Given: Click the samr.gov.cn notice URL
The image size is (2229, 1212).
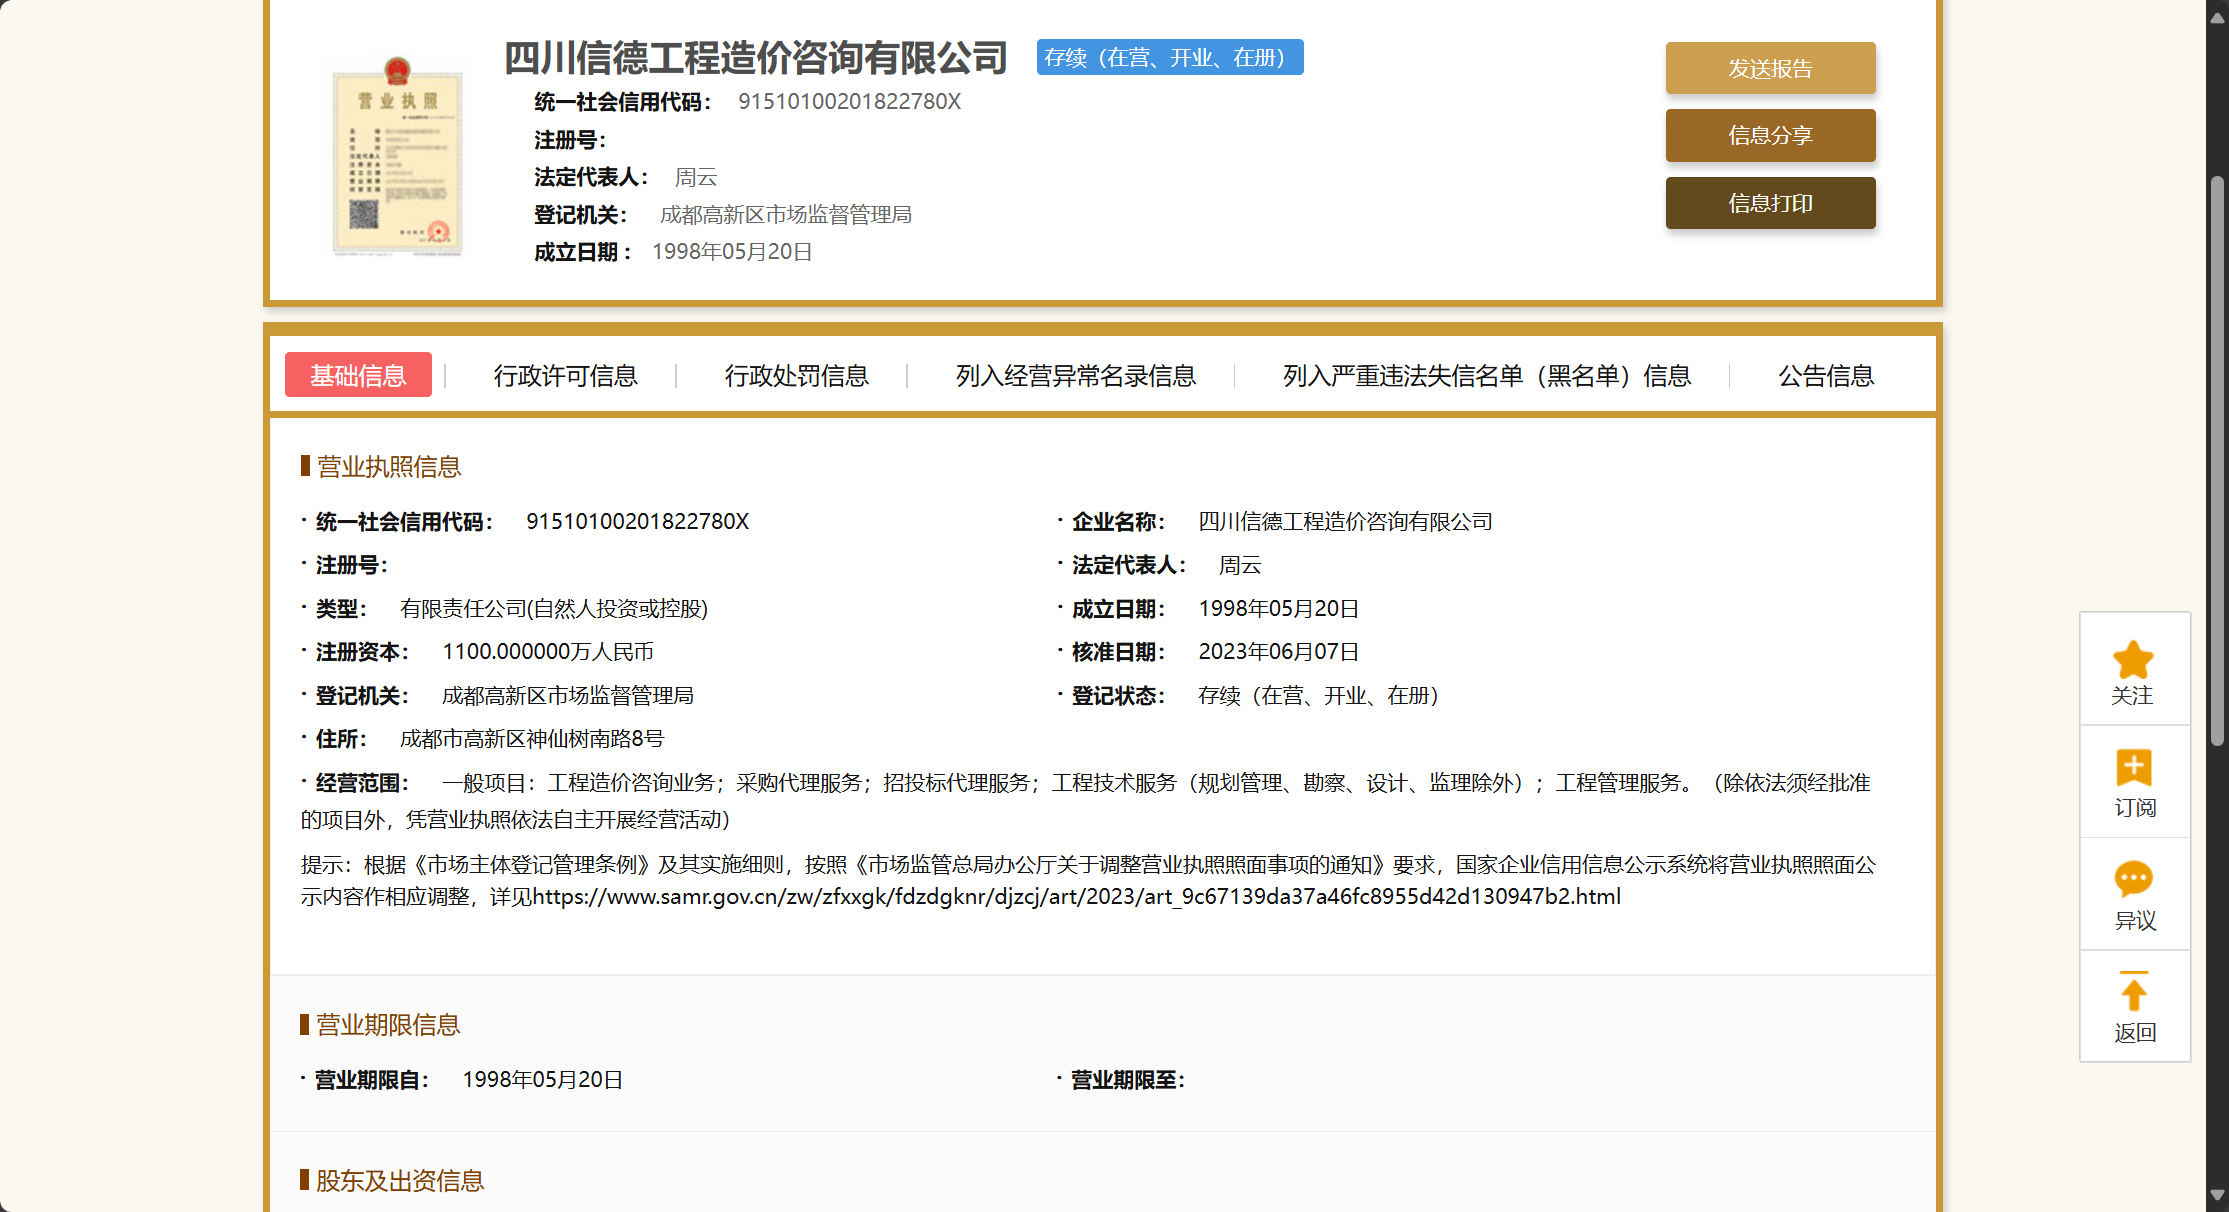Looking at the screenshot, I should point(1076,897).
